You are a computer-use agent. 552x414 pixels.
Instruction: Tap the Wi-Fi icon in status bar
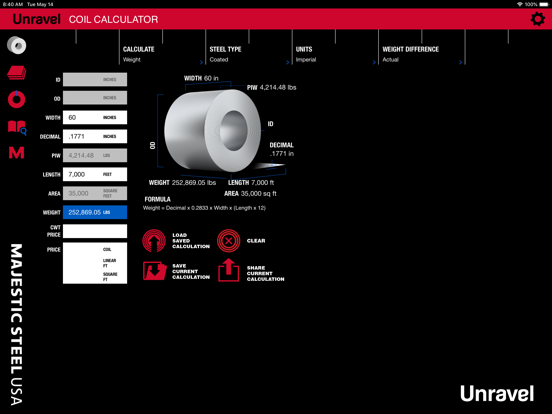520,4
